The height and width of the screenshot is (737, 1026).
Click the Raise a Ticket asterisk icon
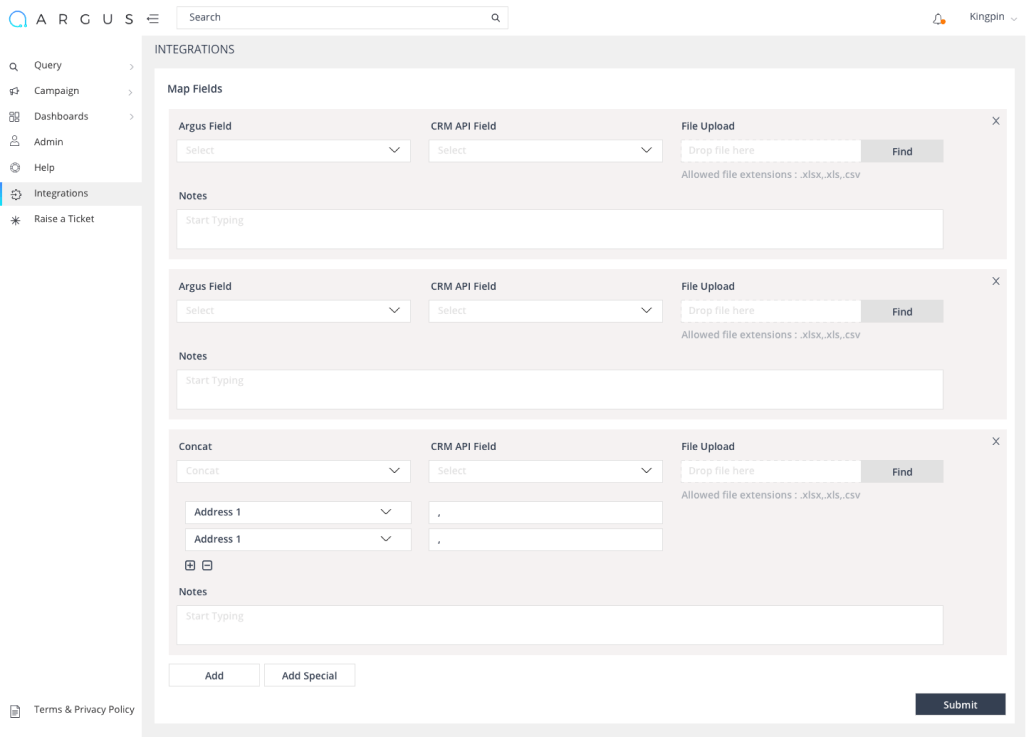[16, 221]
